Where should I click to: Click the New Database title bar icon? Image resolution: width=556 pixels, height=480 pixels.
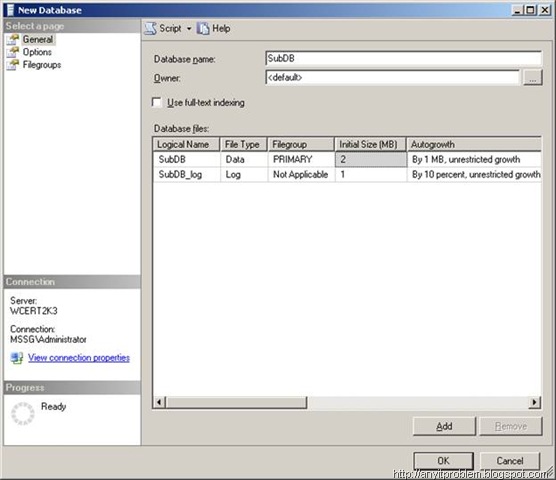tap(10, 10)
